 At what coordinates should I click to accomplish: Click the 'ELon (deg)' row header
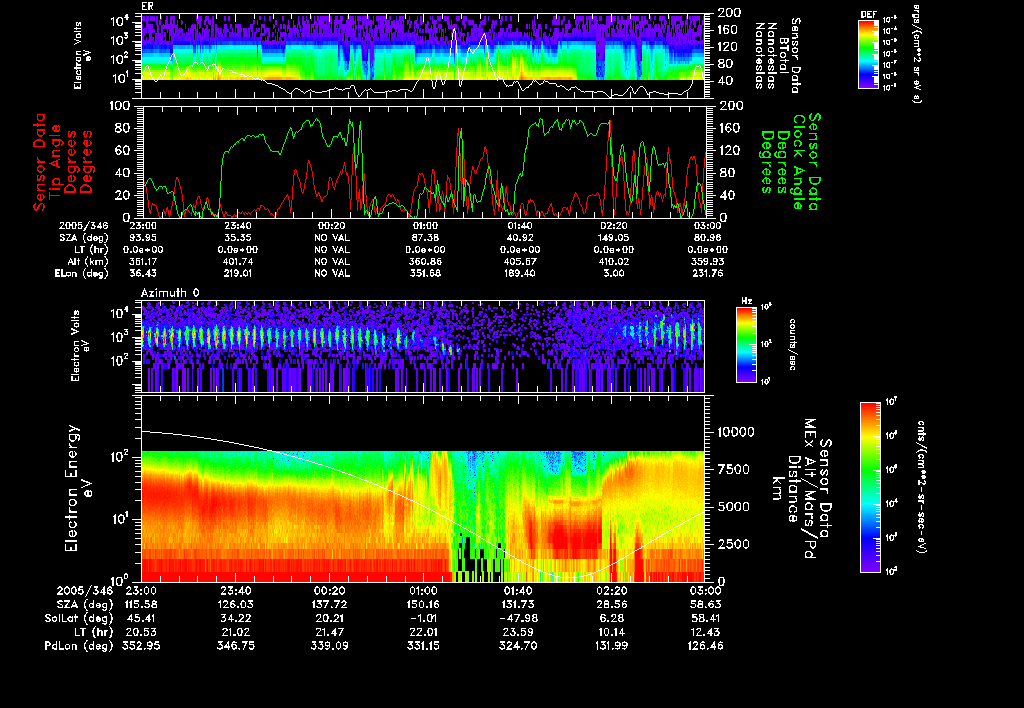click(x=81, y=274)
